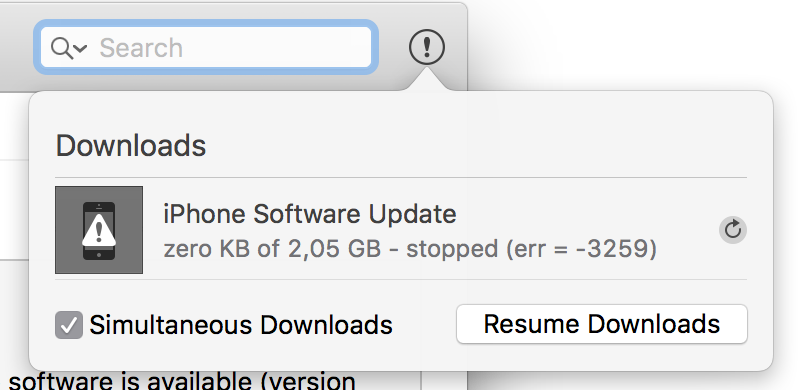Click the warning triangle on phone icon
798x390 pixels.
coord(99,230)
